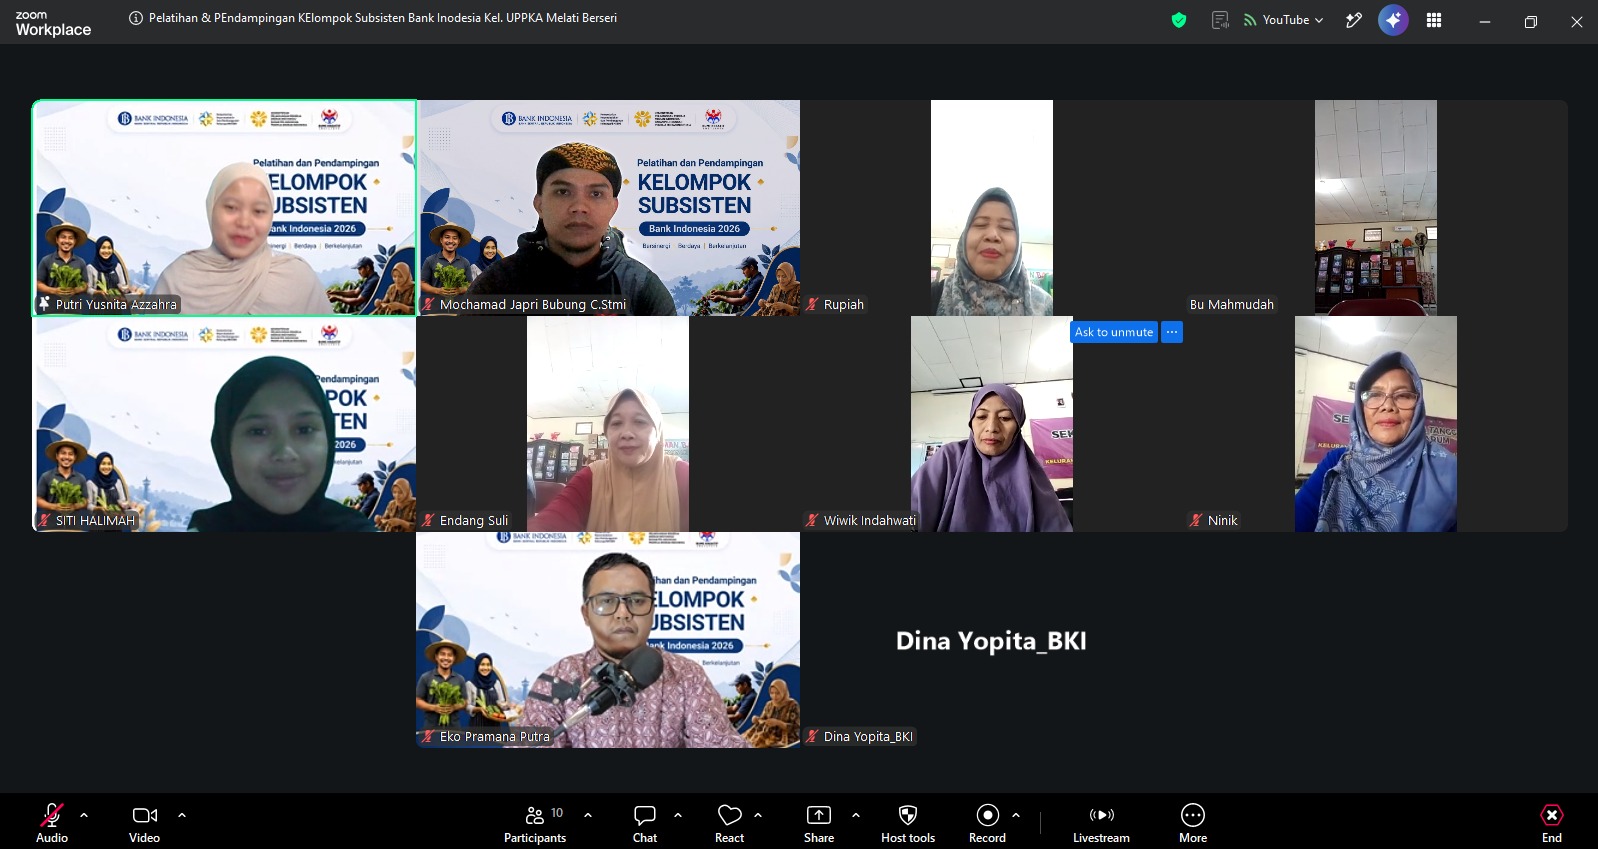Viewport: 1598px width, 849px height.
Task: Open the React emoji menu
Action: pyautogui.click(x=729, y=824)
